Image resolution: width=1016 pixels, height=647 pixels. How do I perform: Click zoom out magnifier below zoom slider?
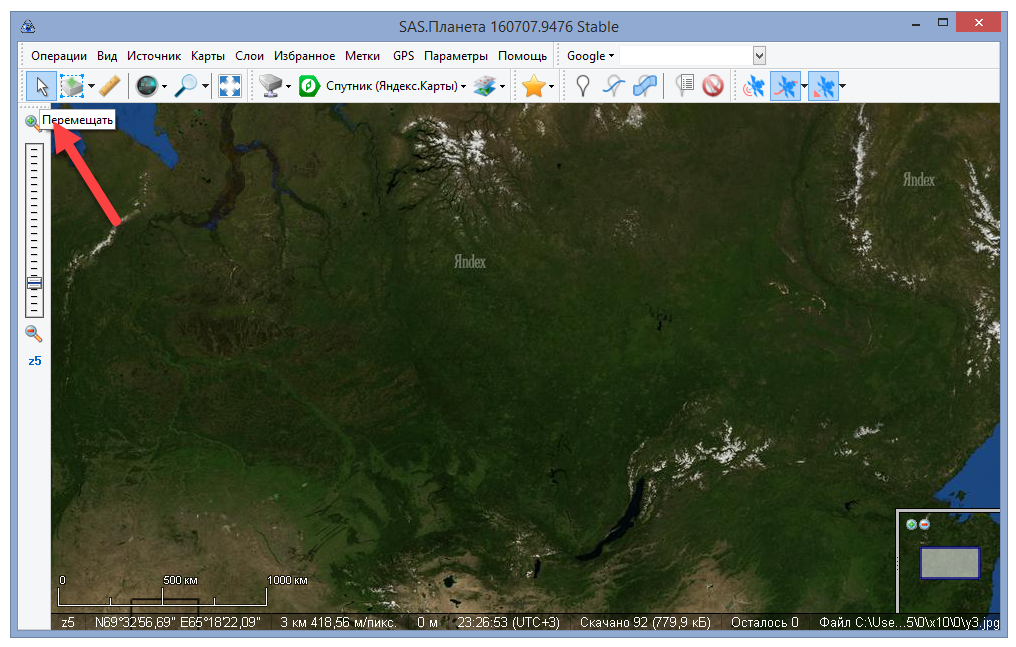[33, 334]
